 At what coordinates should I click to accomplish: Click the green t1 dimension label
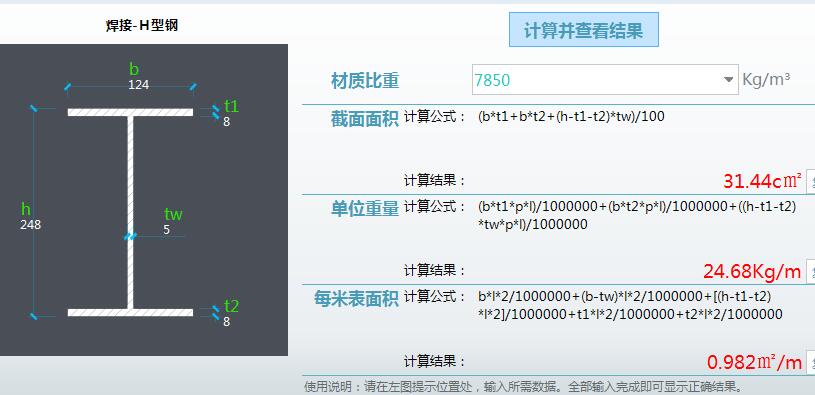(231, 106)
